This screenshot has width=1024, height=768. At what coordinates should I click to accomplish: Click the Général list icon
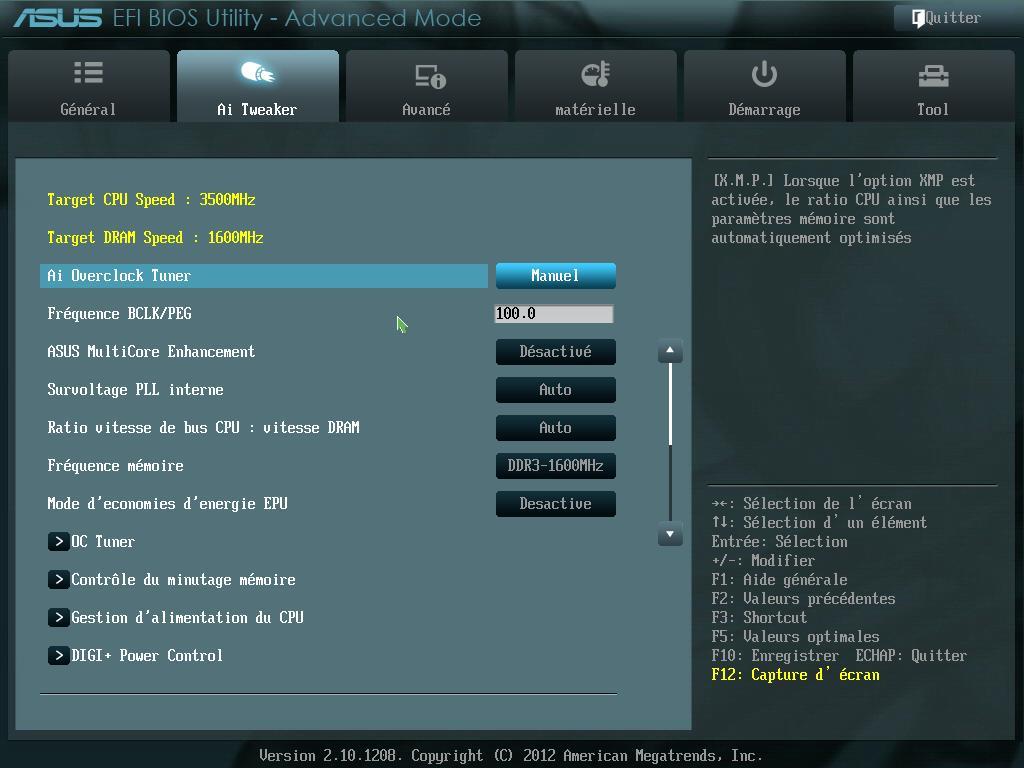pos(88,72)
